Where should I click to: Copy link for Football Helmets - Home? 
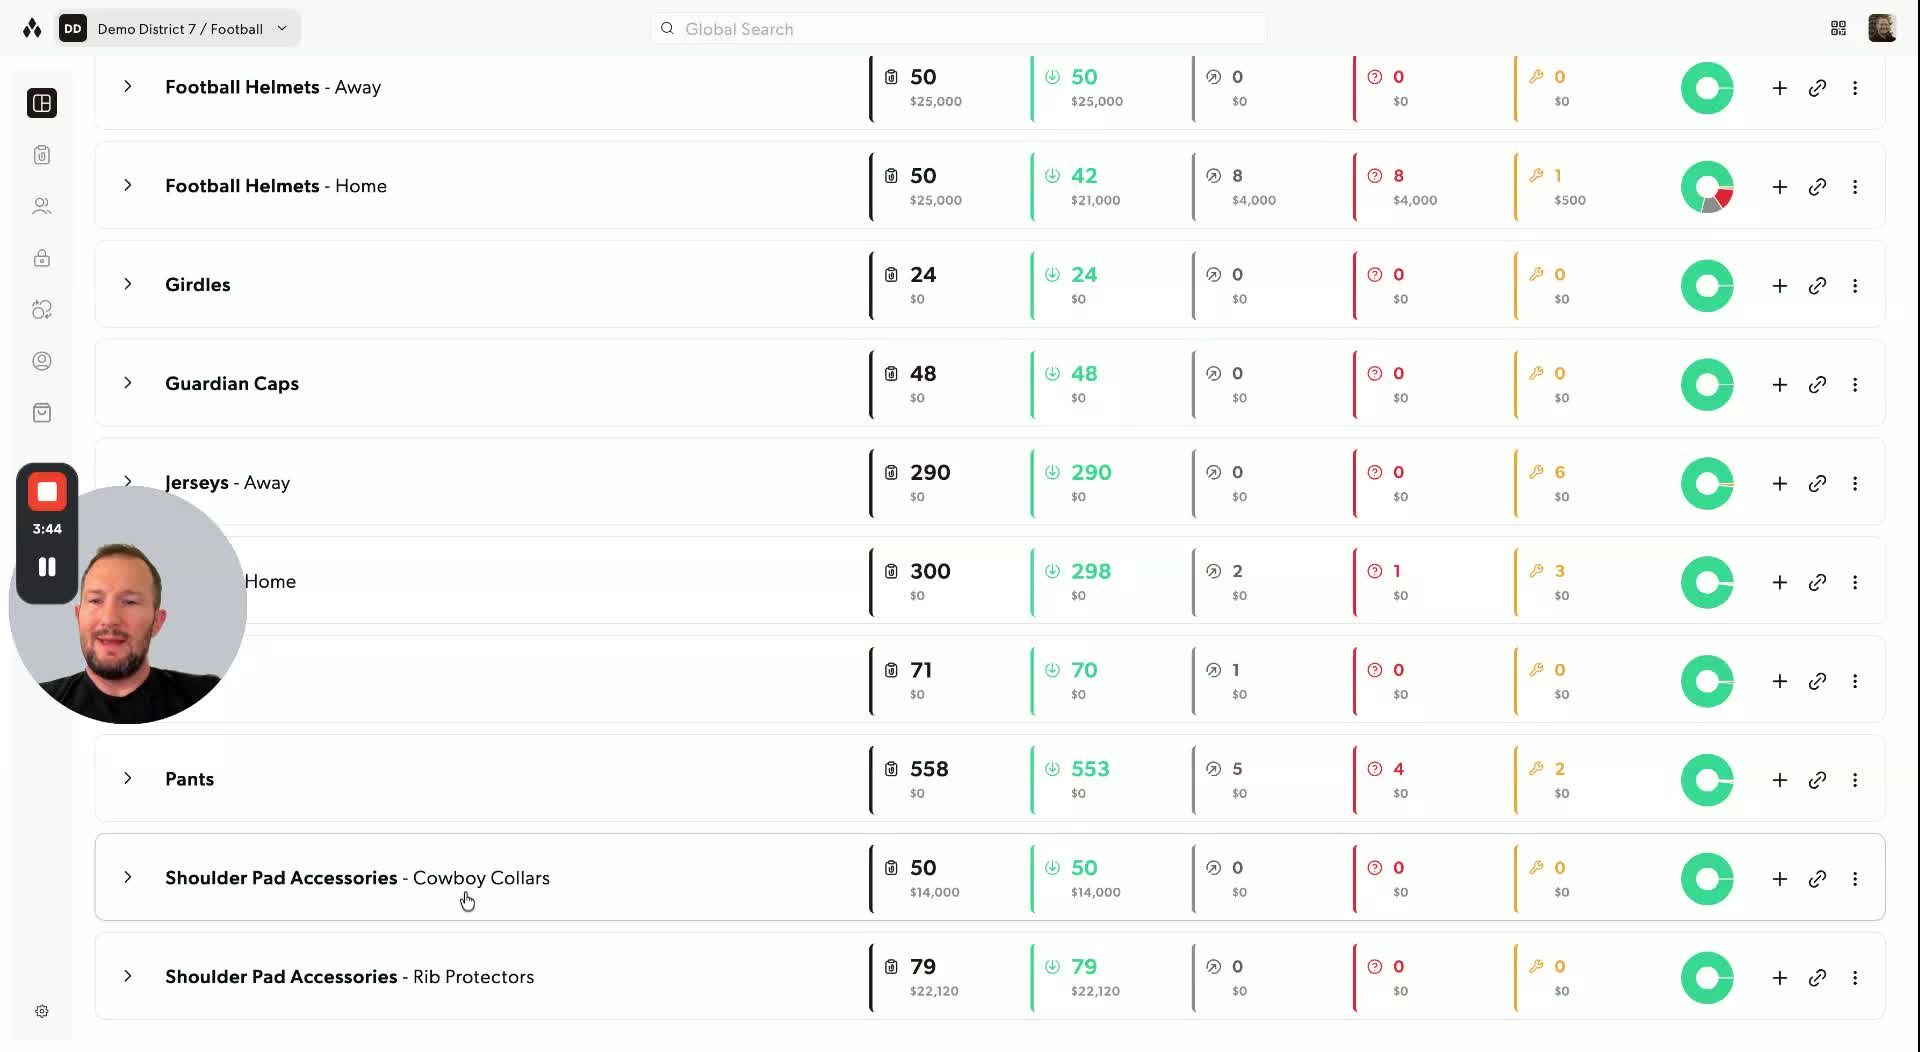pyautogui.click(x=1818, y=187)
